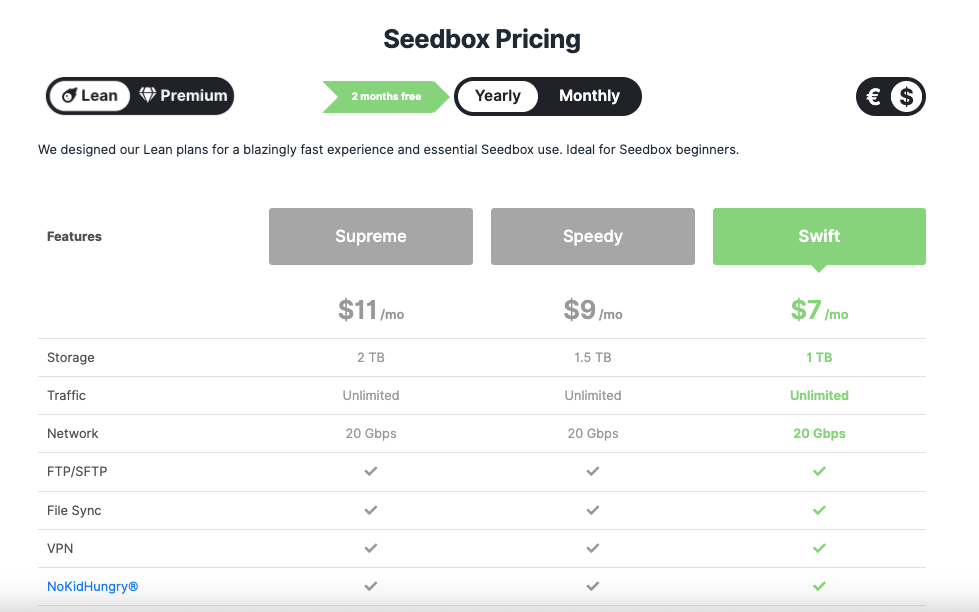Click the Premium diamond icon
This screenshot has height=612, width=979.
tap(147, 94)
